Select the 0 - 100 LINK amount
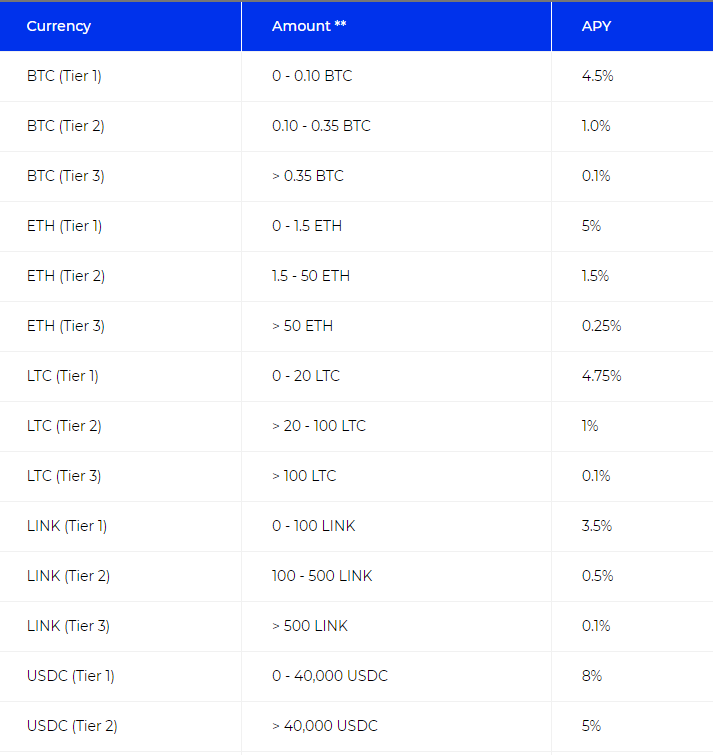 click(313, 526)
